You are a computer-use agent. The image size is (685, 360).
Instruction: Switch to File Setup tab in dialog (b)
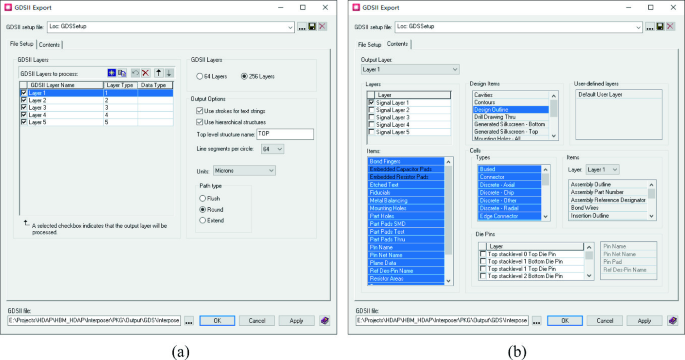tap(370, 45)
